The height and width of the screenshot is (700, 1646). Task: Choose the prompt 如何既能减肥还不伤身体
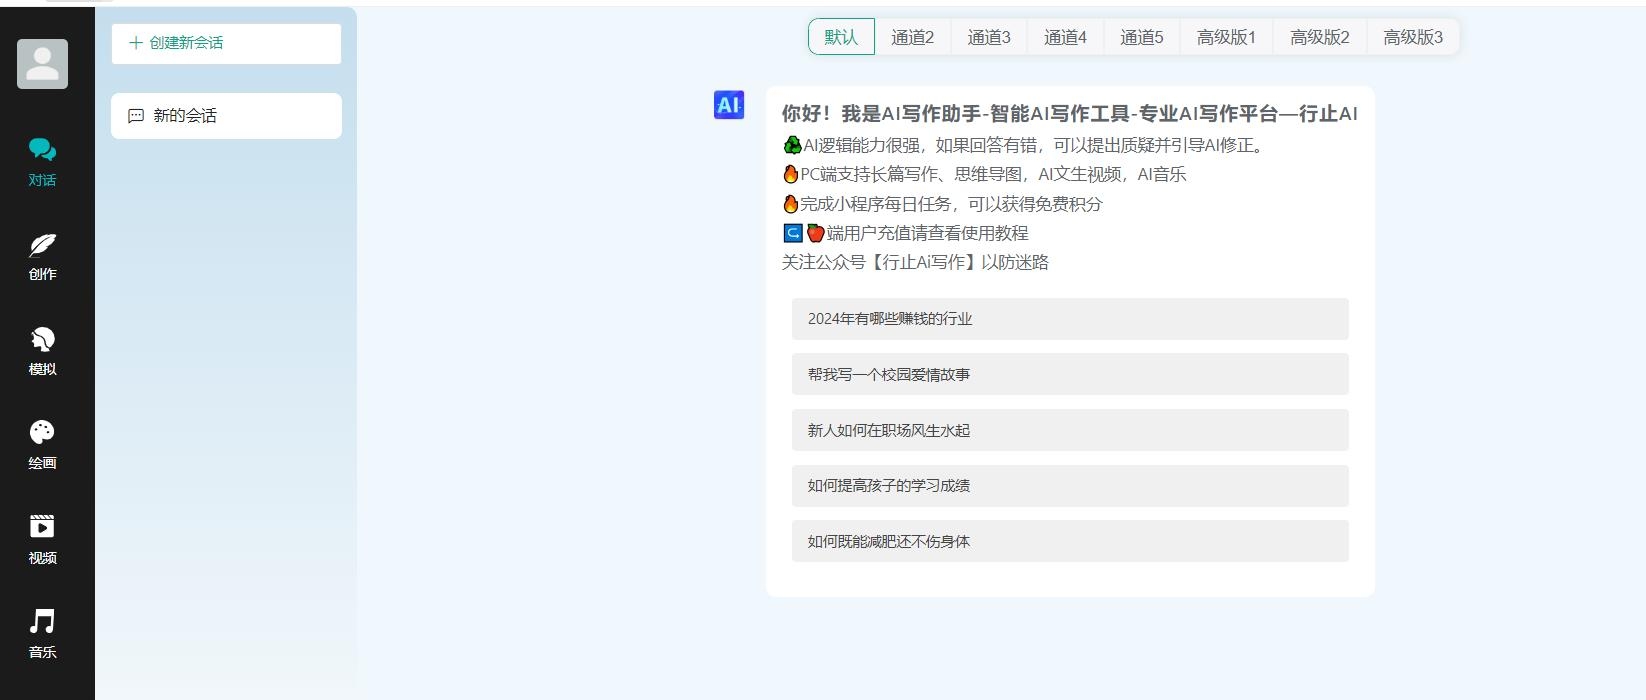click(1070, 541)
